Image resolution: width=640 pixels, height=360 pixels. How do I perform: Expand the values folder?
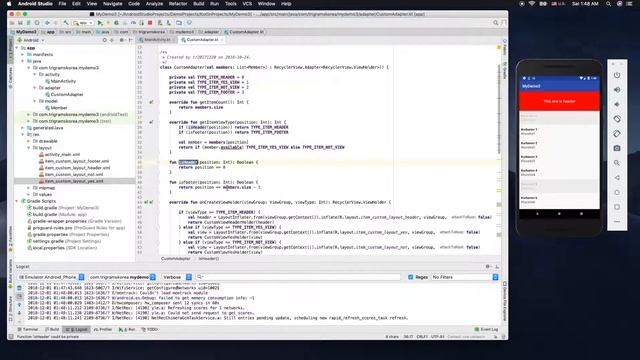29,195
